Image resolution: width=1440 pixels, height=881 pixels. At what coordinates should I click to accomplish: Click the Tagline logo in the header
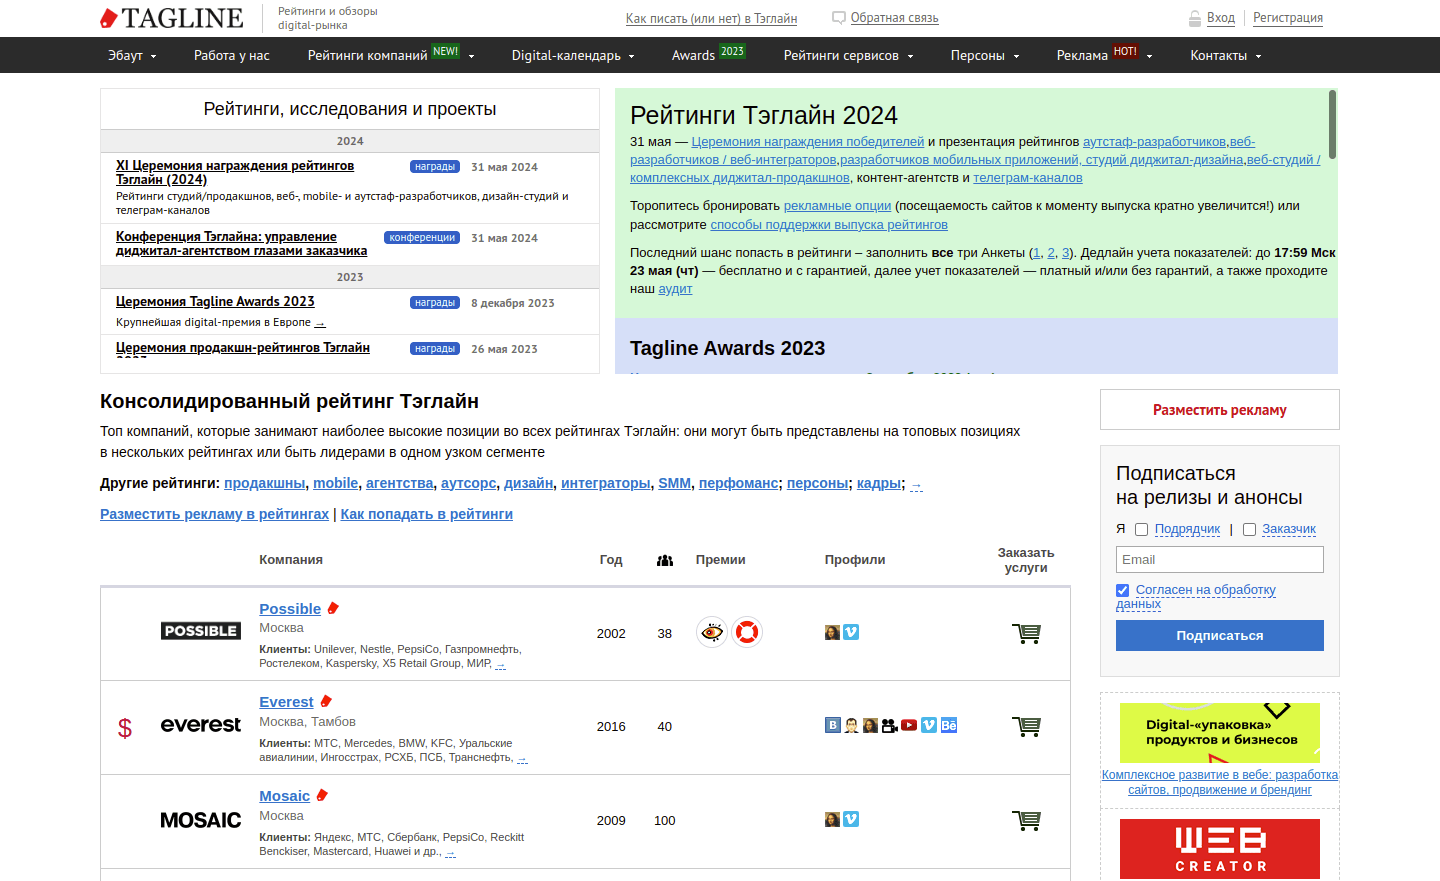172,18
